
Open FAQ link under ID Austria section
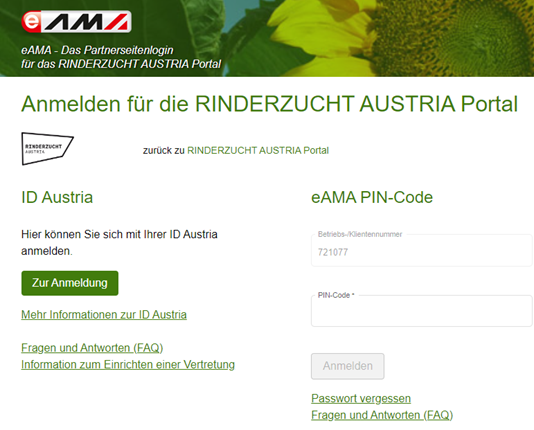tap(92, 348)
